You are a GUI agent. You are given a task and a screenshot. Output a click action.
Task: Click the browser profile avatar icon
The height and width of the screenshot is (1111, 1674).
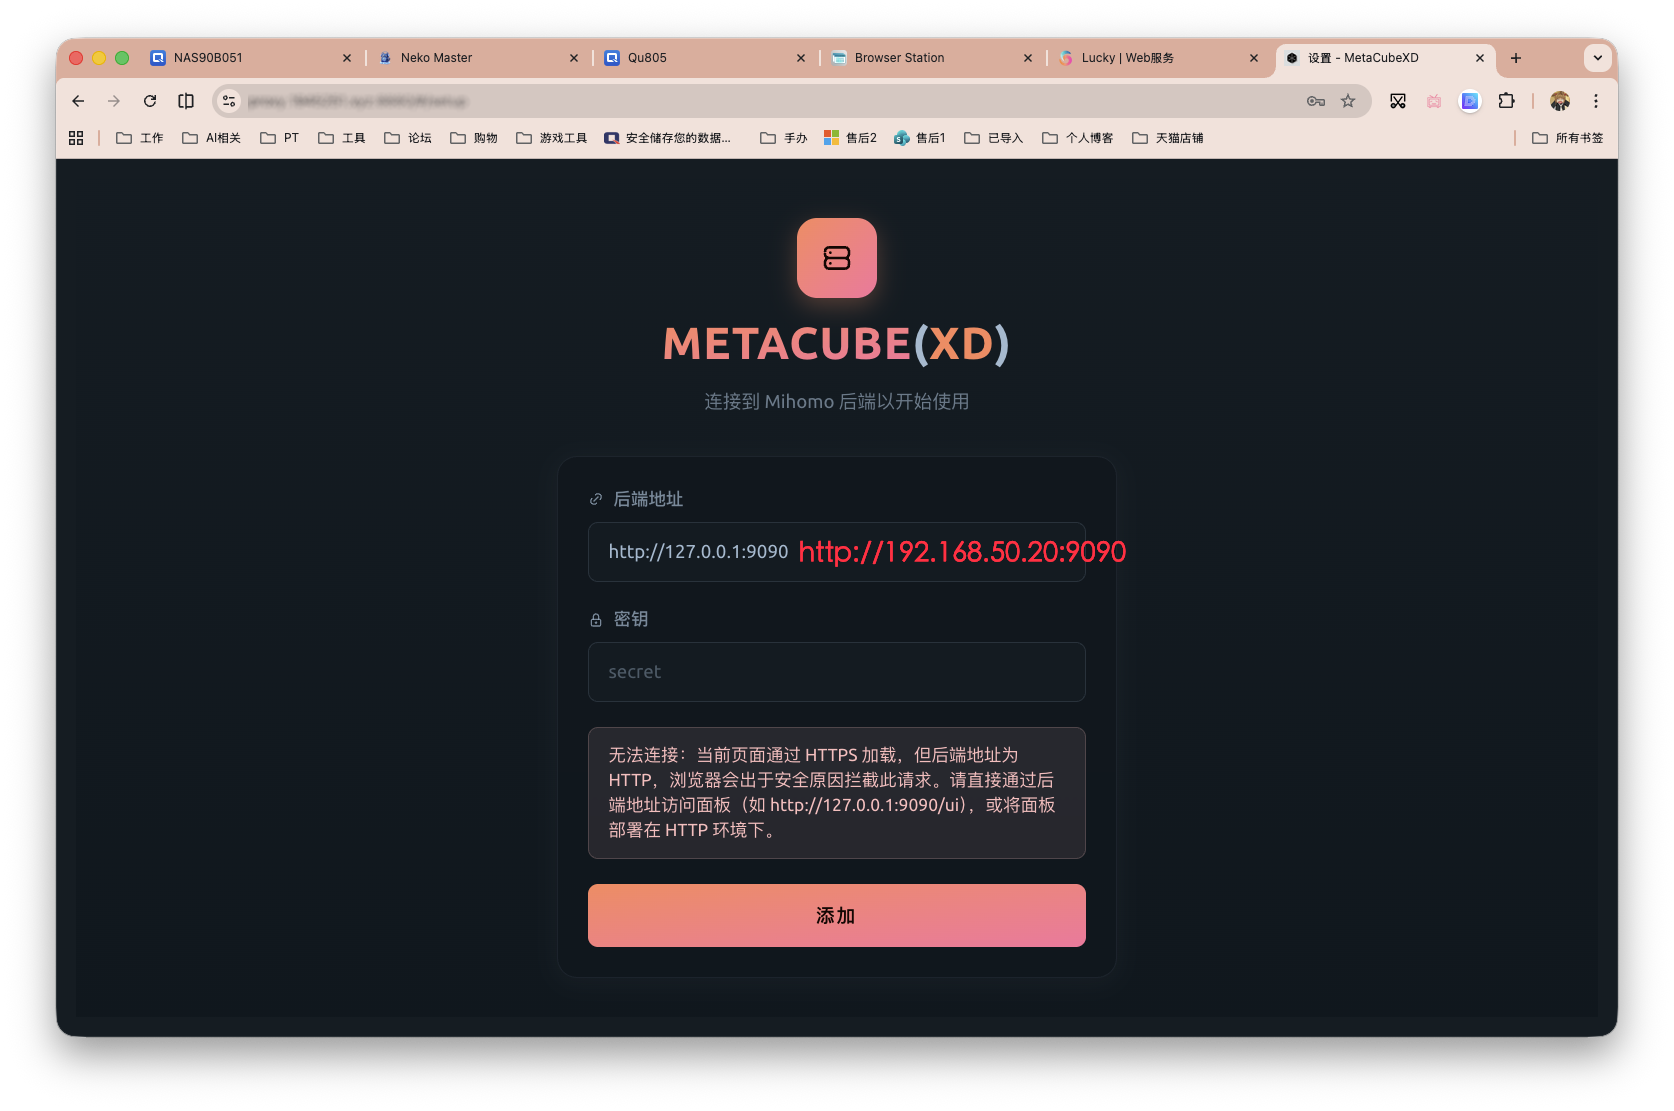(x=1560, y=101)
